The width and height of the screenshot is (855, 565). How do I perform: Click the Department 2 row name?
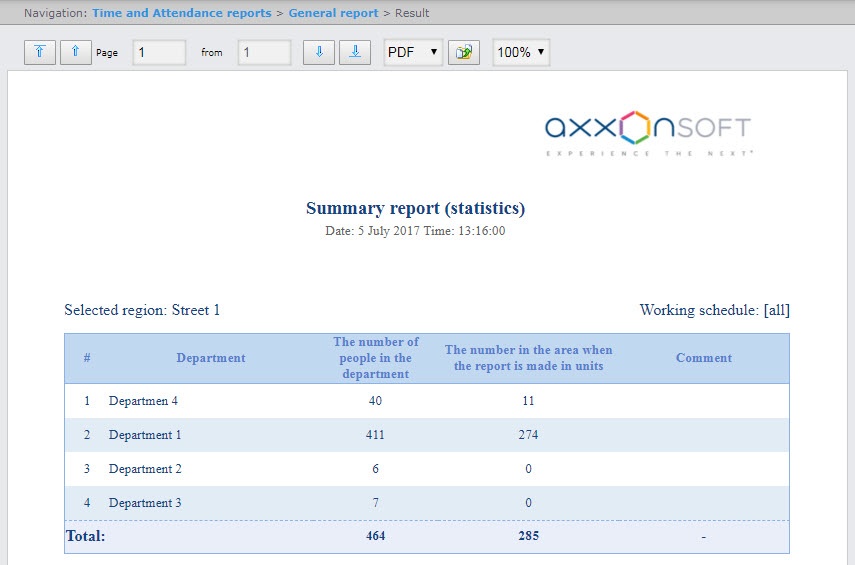point(145,469)
